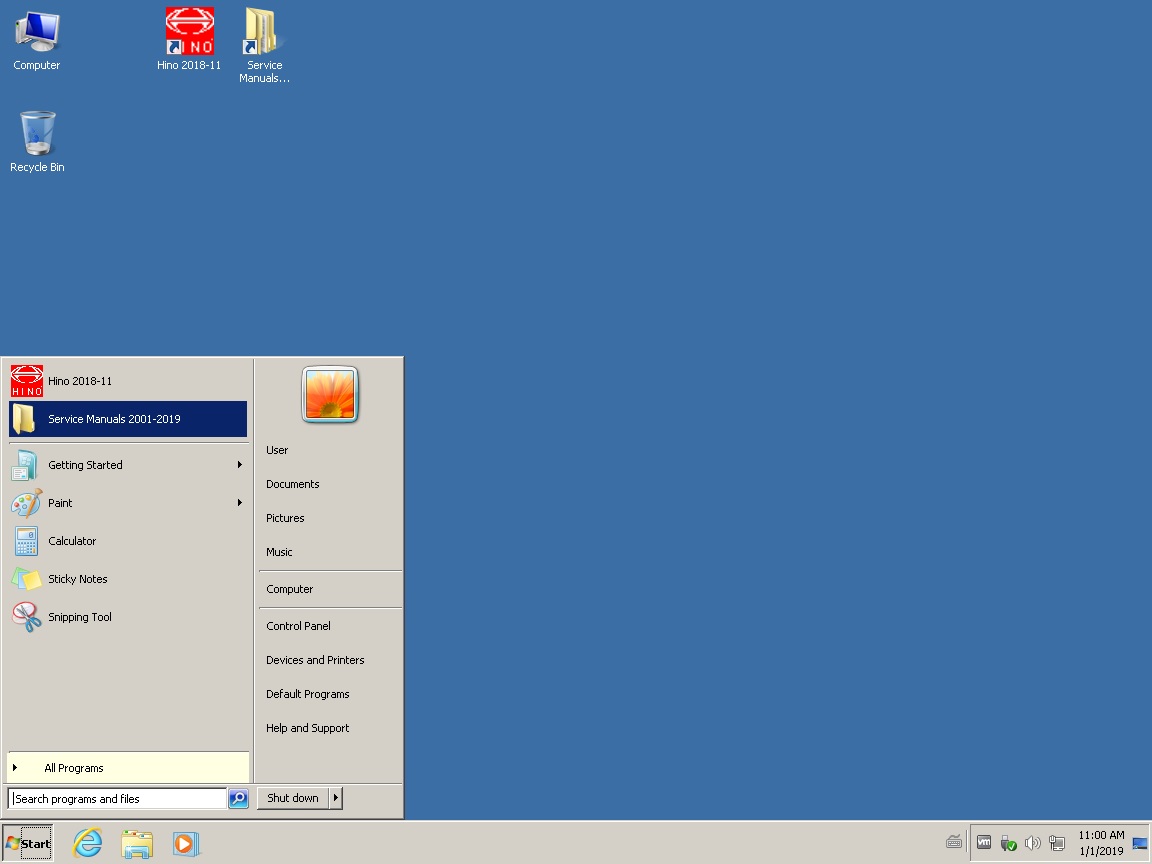This screenshot has height=864, width=1152.
Task: Launch Internet Explorer from the taskbar
Action: pyautogui.click(x=88, y=843)
